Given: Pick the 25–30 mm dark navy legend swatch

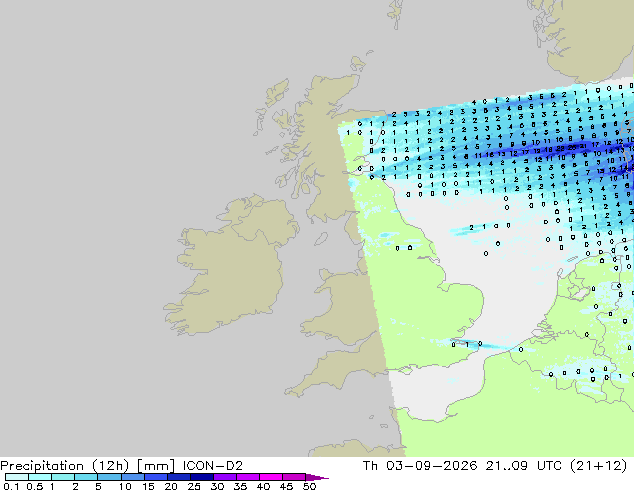Looking at the screenshot, I should tap(202, 477).
